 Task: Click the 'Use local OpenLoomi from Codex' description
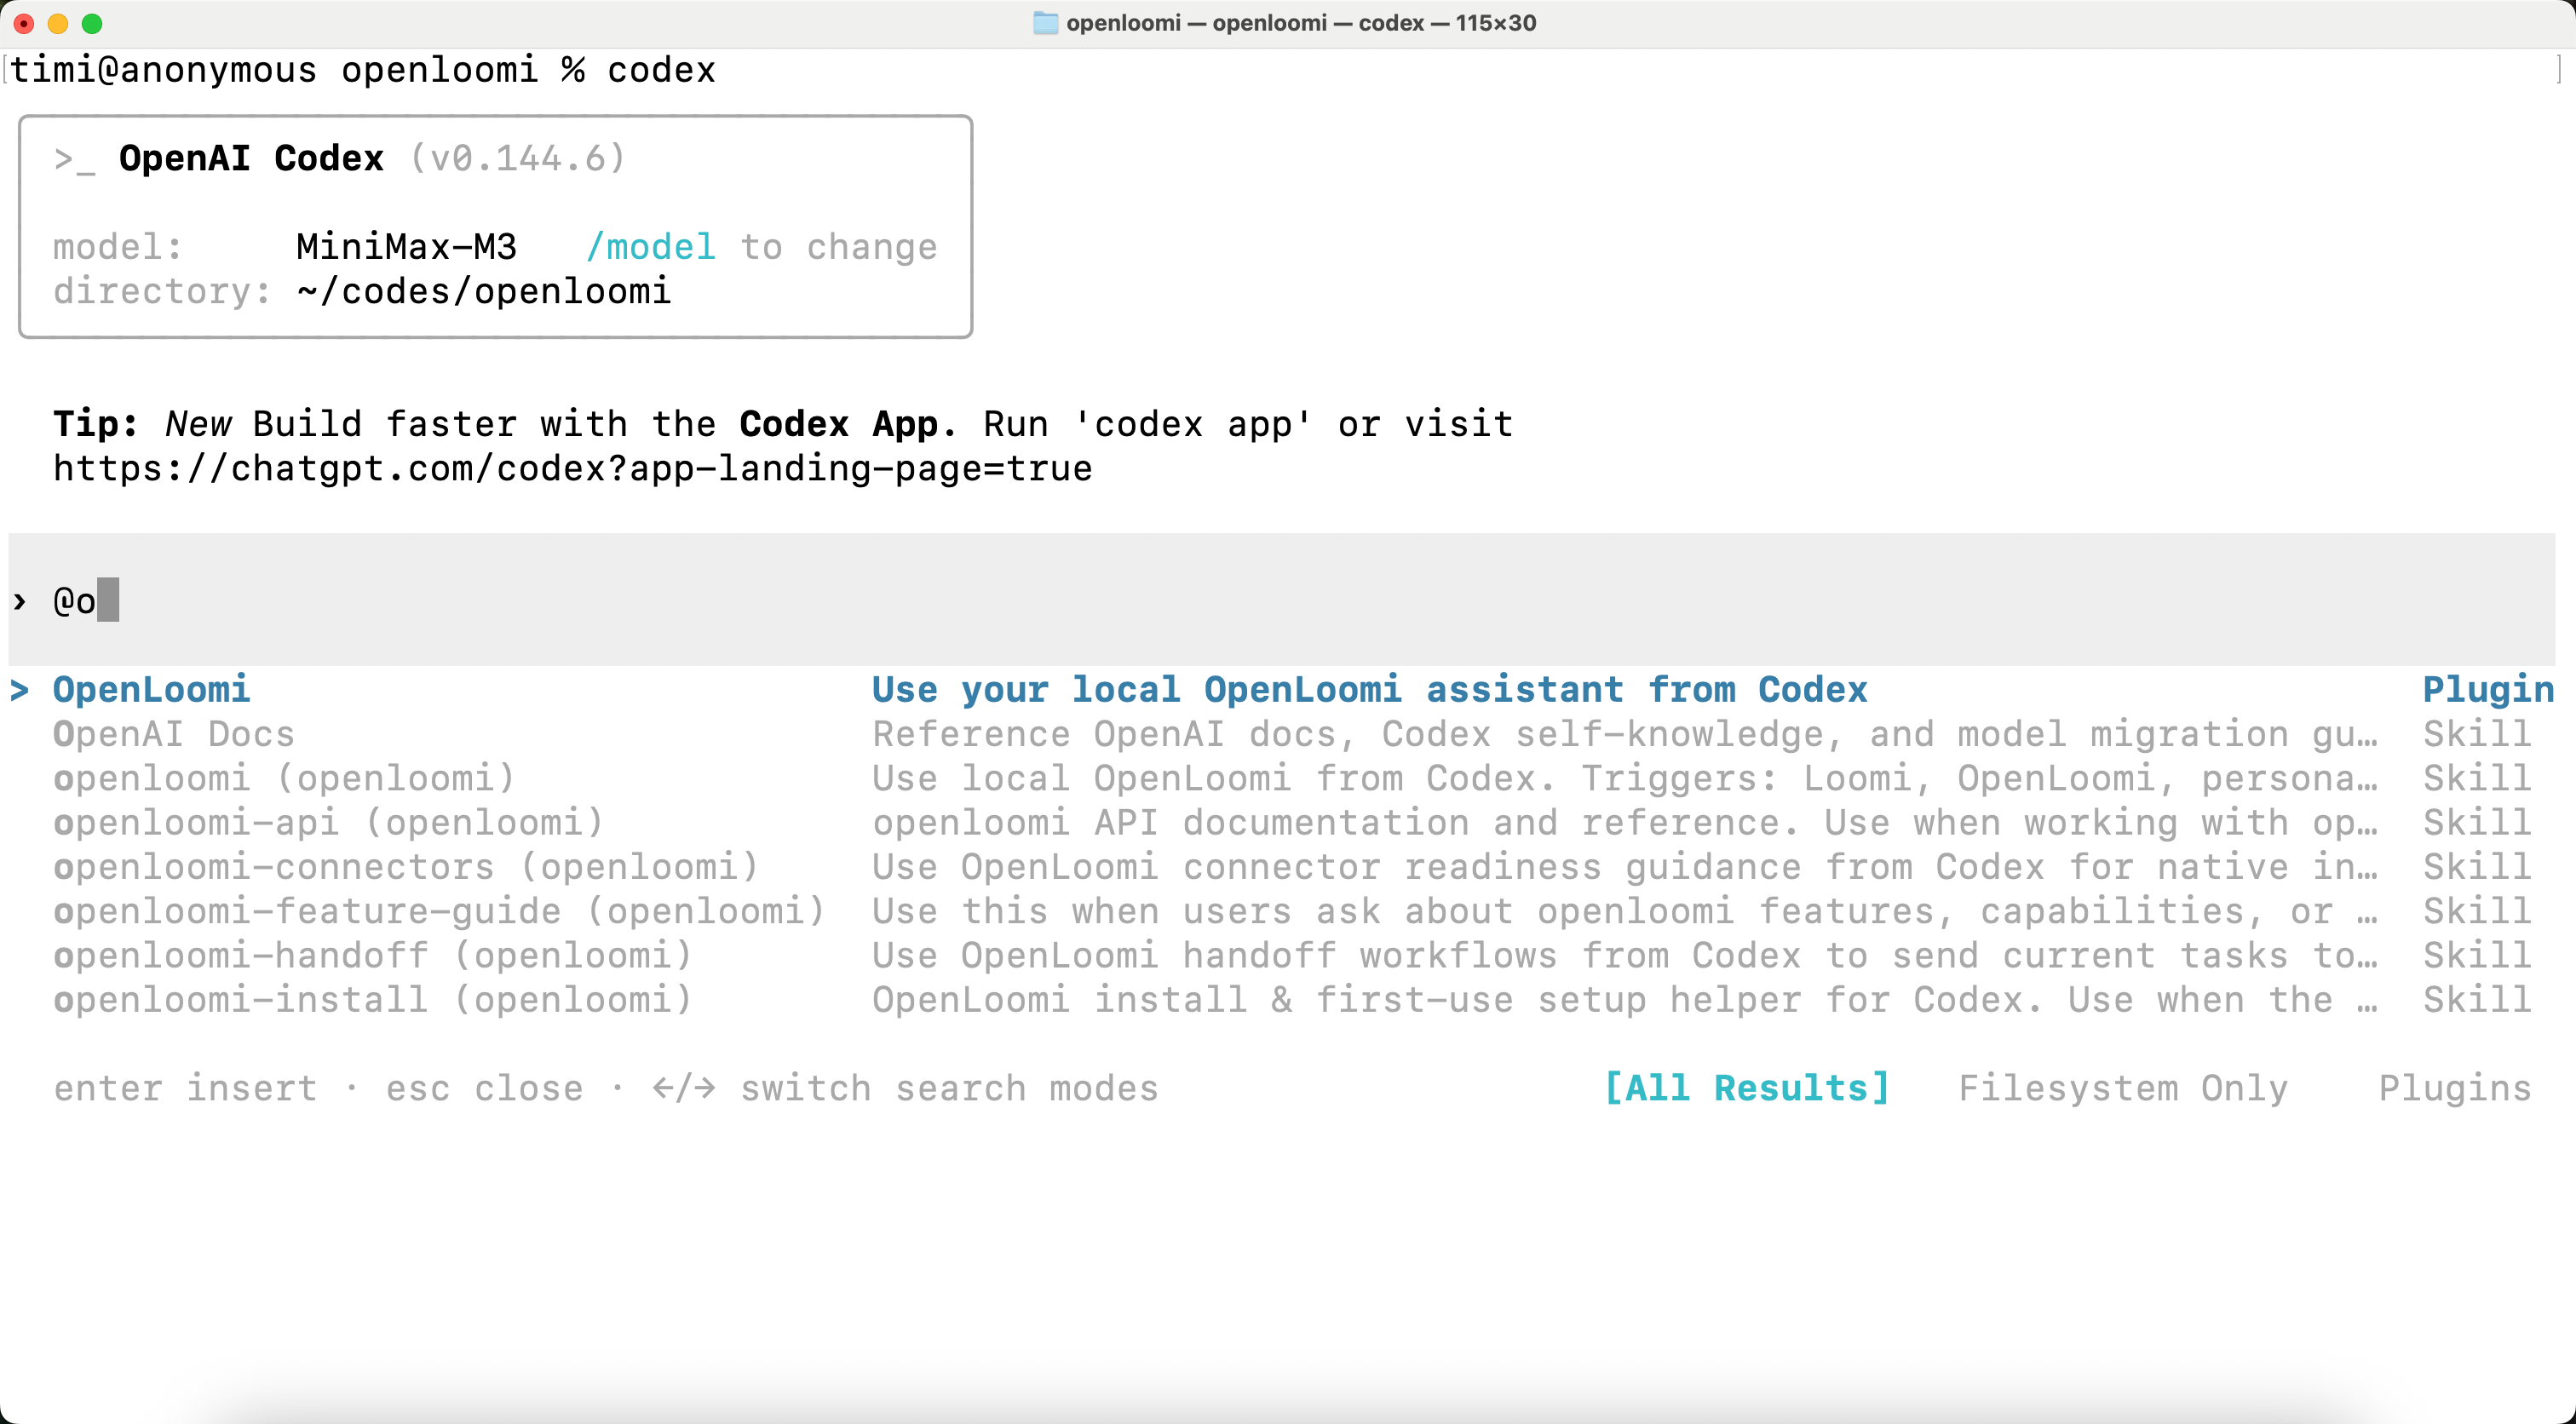pos(1625,778)
